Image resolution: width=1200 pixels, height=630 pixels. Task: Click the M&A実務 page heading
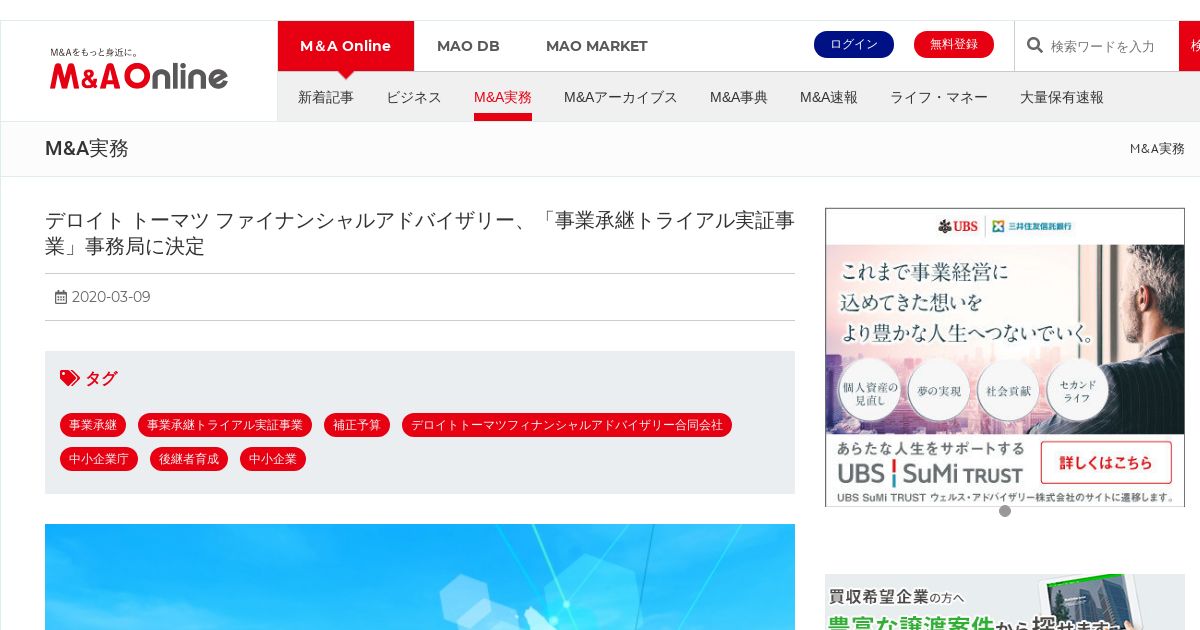[x=87, y=149]
